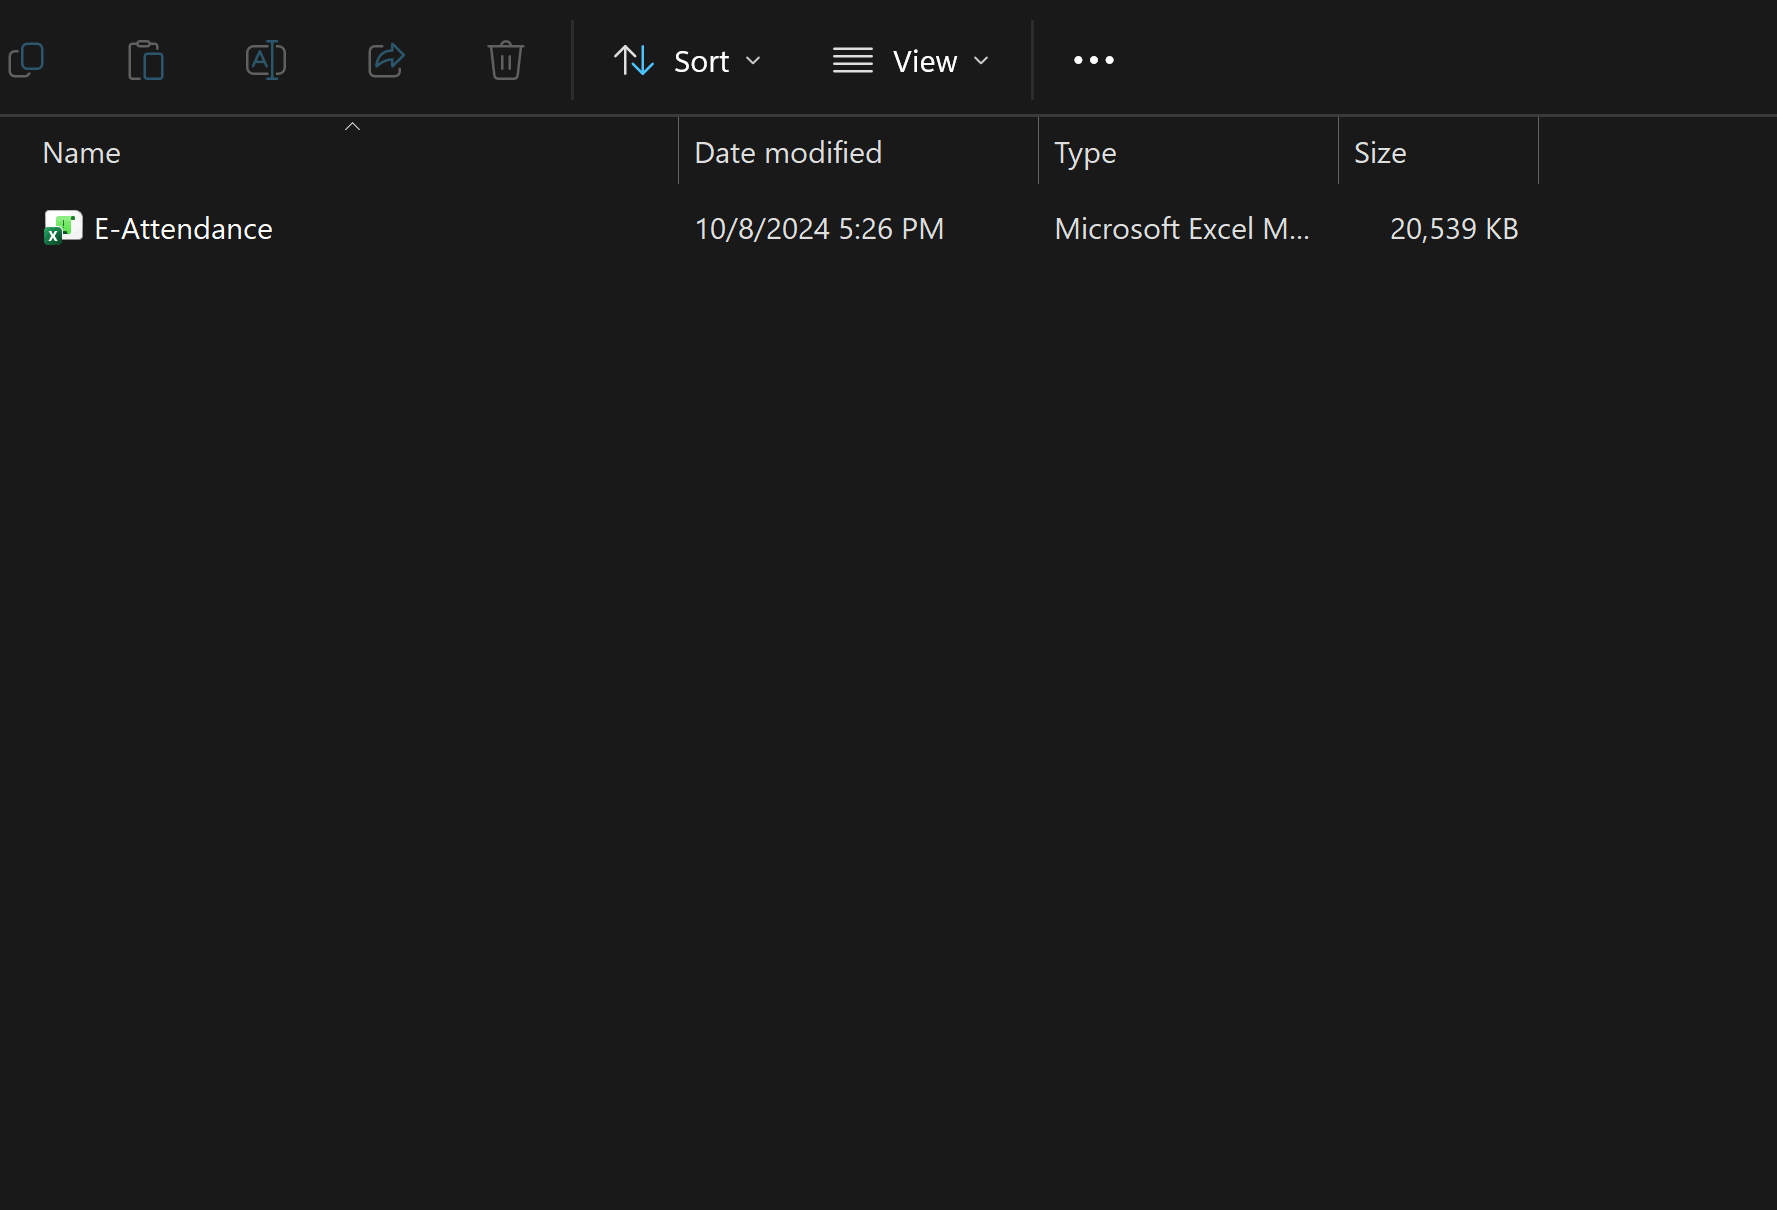Image resolution: width=1777 pixels, height=1210 pixels.
Task: Open the View dropdown
Action: [x=911, y=61]
